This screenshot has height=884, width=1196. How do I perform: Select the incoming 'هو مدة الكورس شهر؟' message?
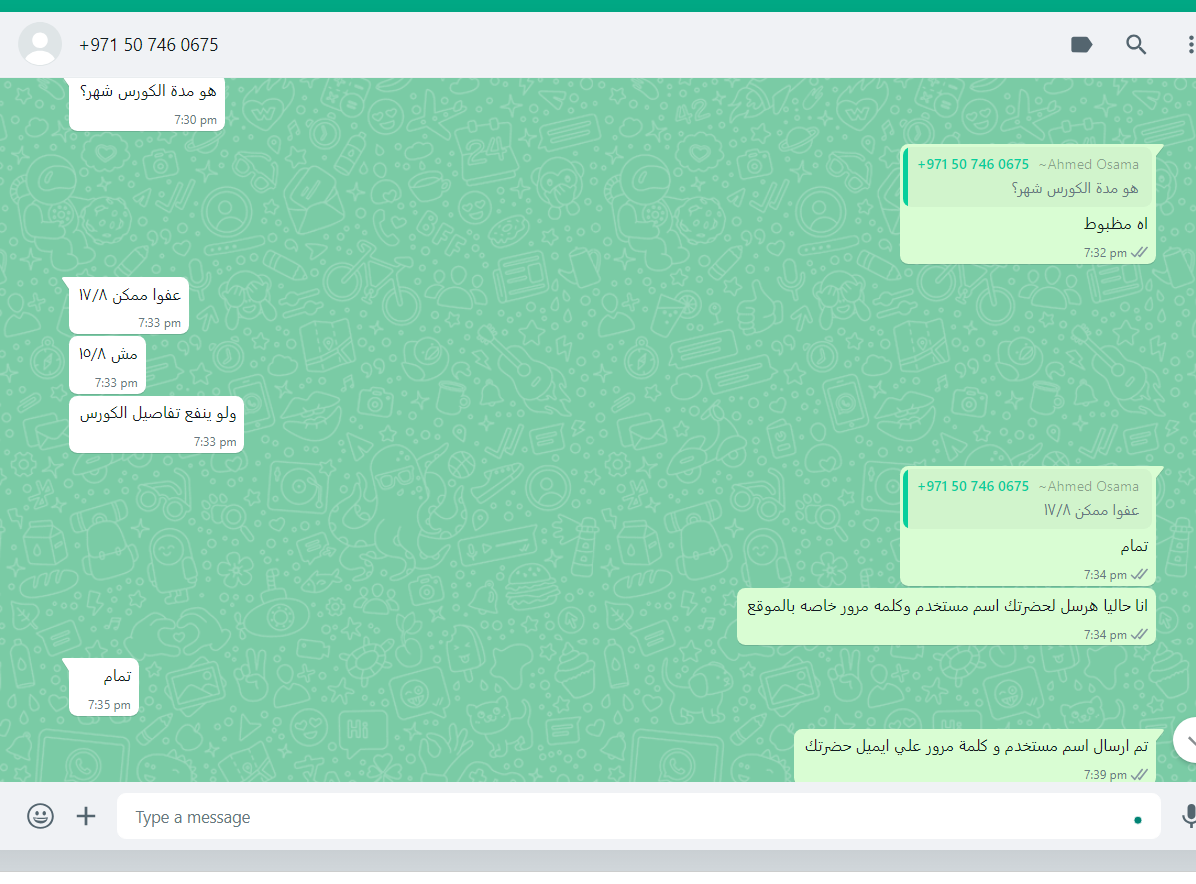pos(147,104)
